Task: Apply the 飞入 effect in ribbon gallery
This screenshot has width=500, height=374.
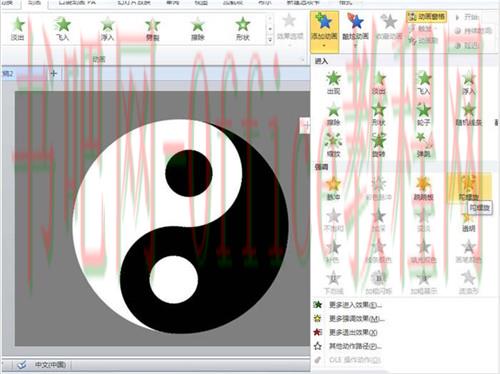Action: tap(62, 29)
